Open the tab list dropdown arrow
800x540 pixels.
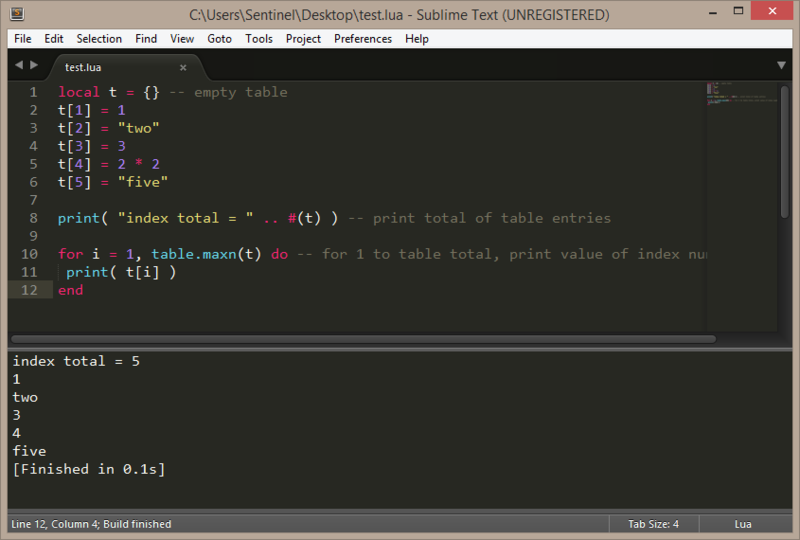point(781,65)
